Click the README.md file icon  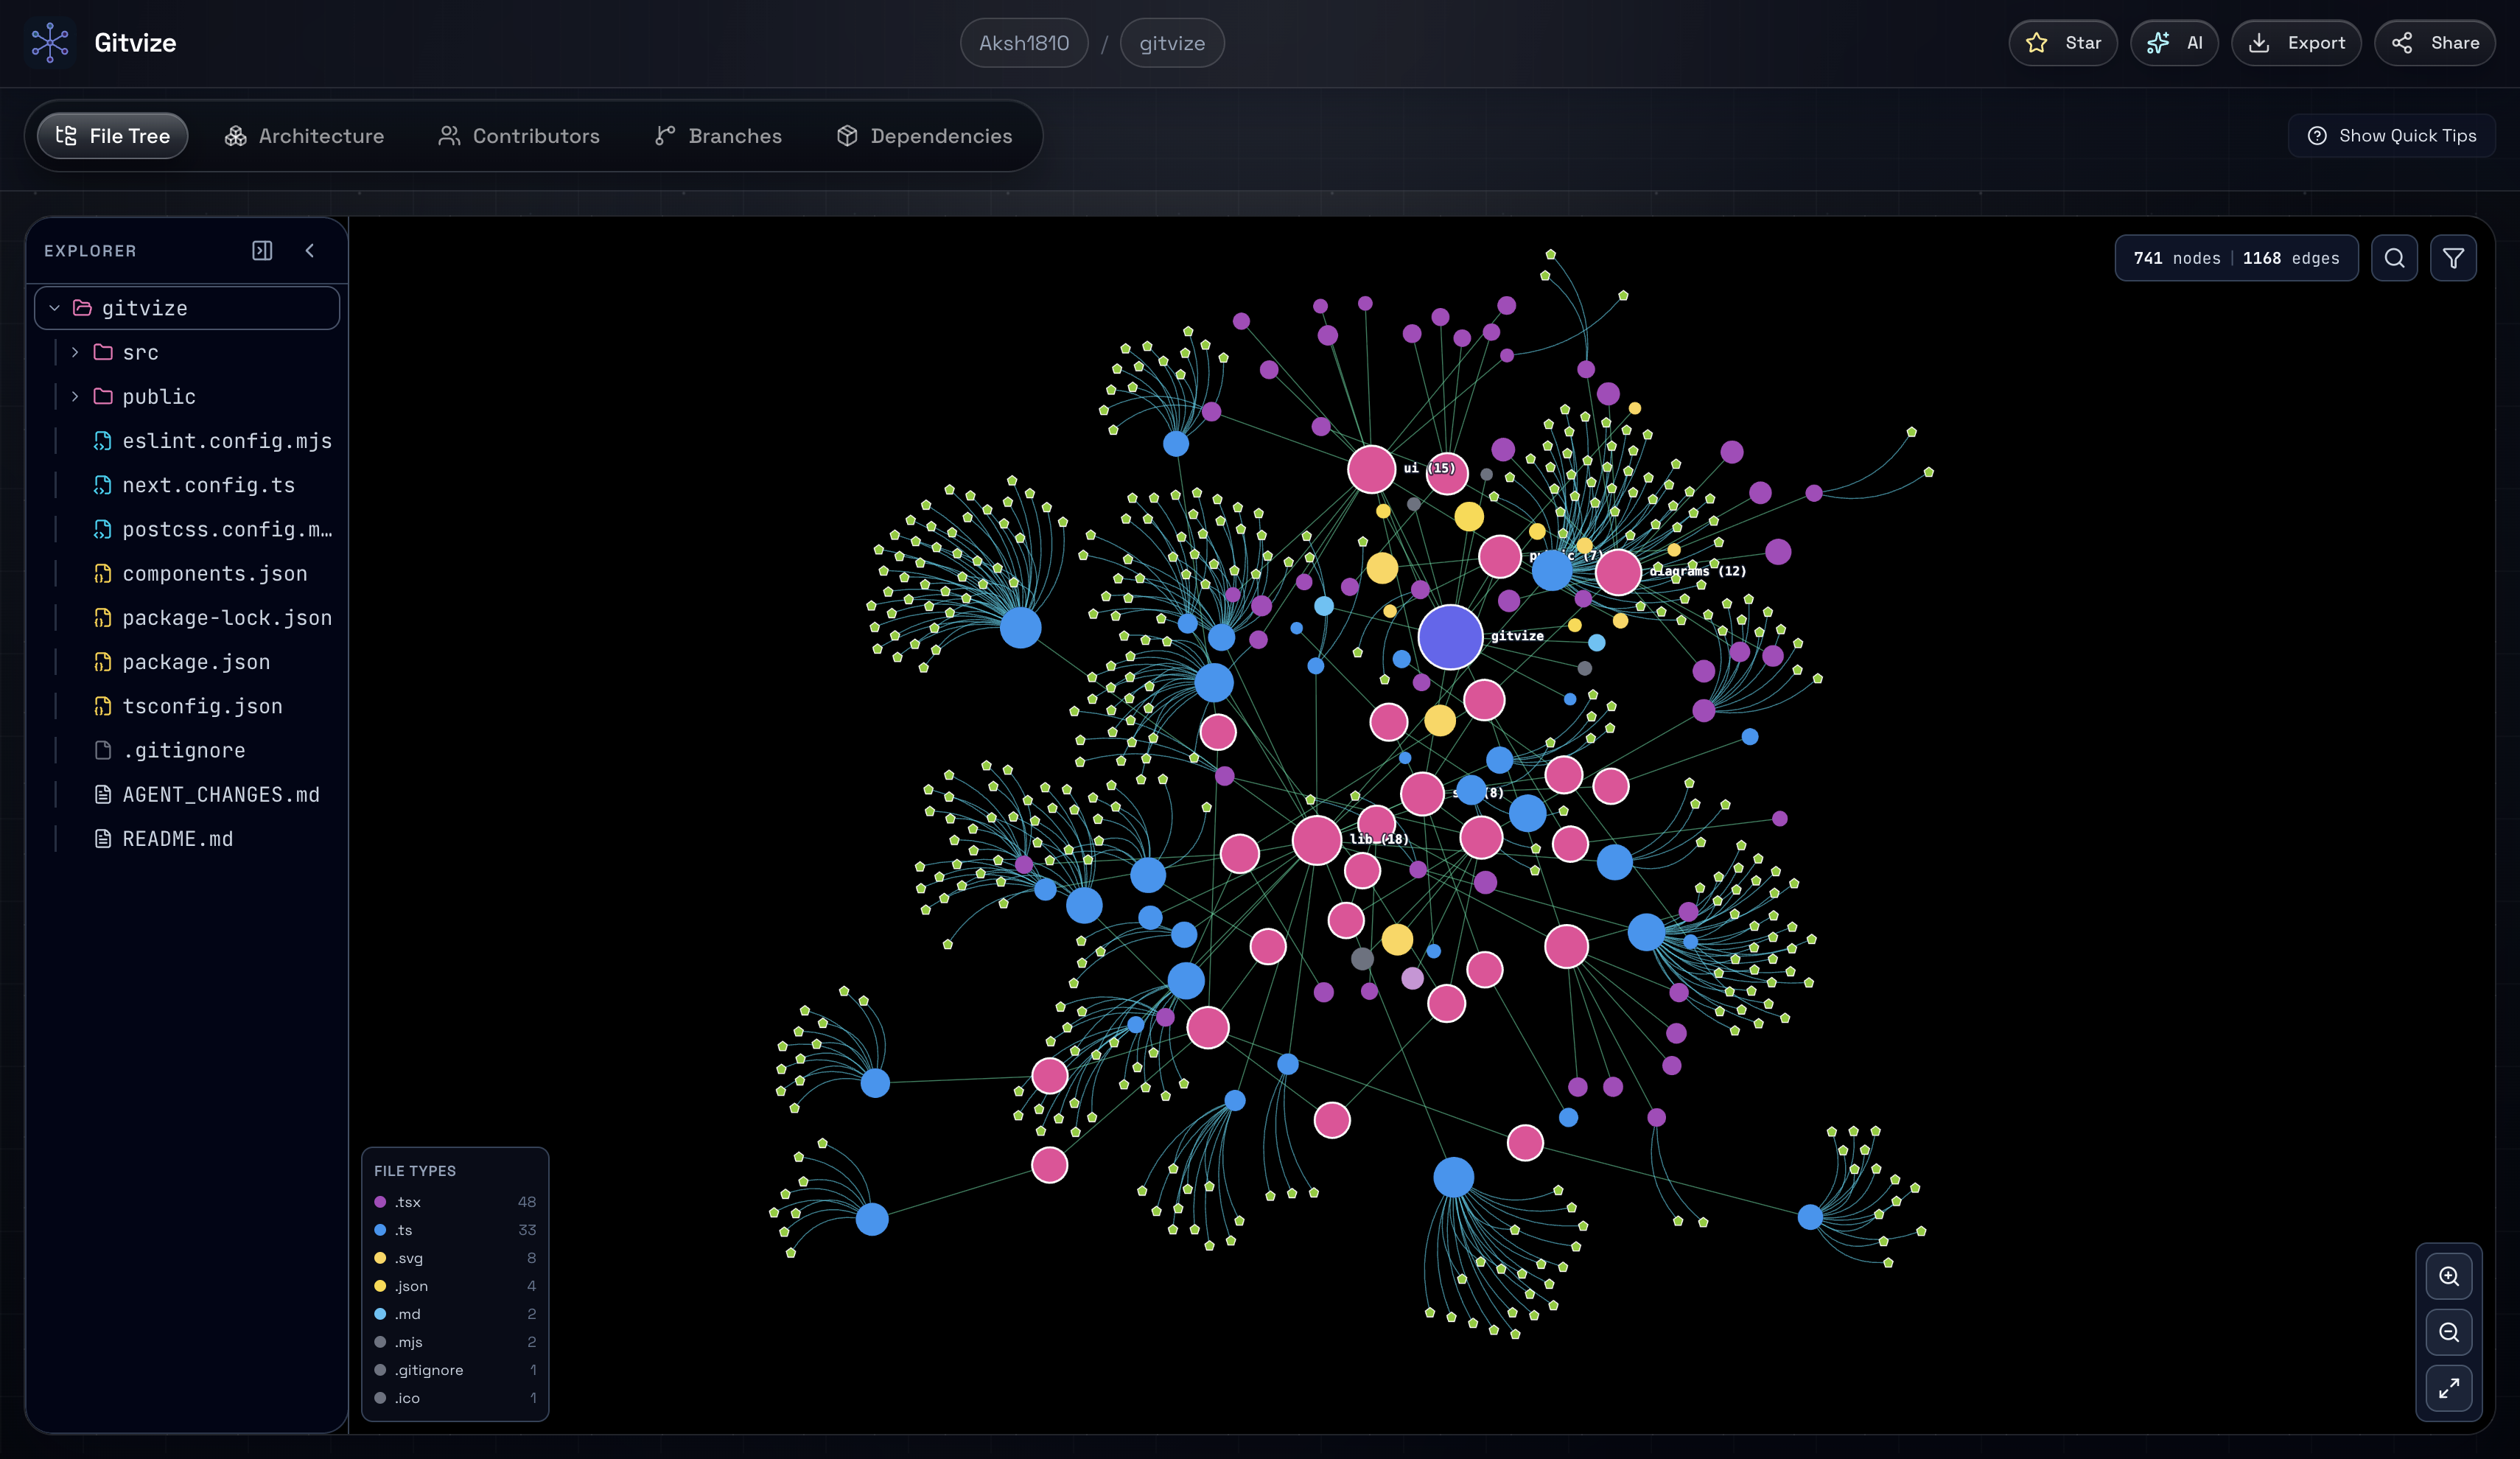pyautogui.click(x=103, y=839)
